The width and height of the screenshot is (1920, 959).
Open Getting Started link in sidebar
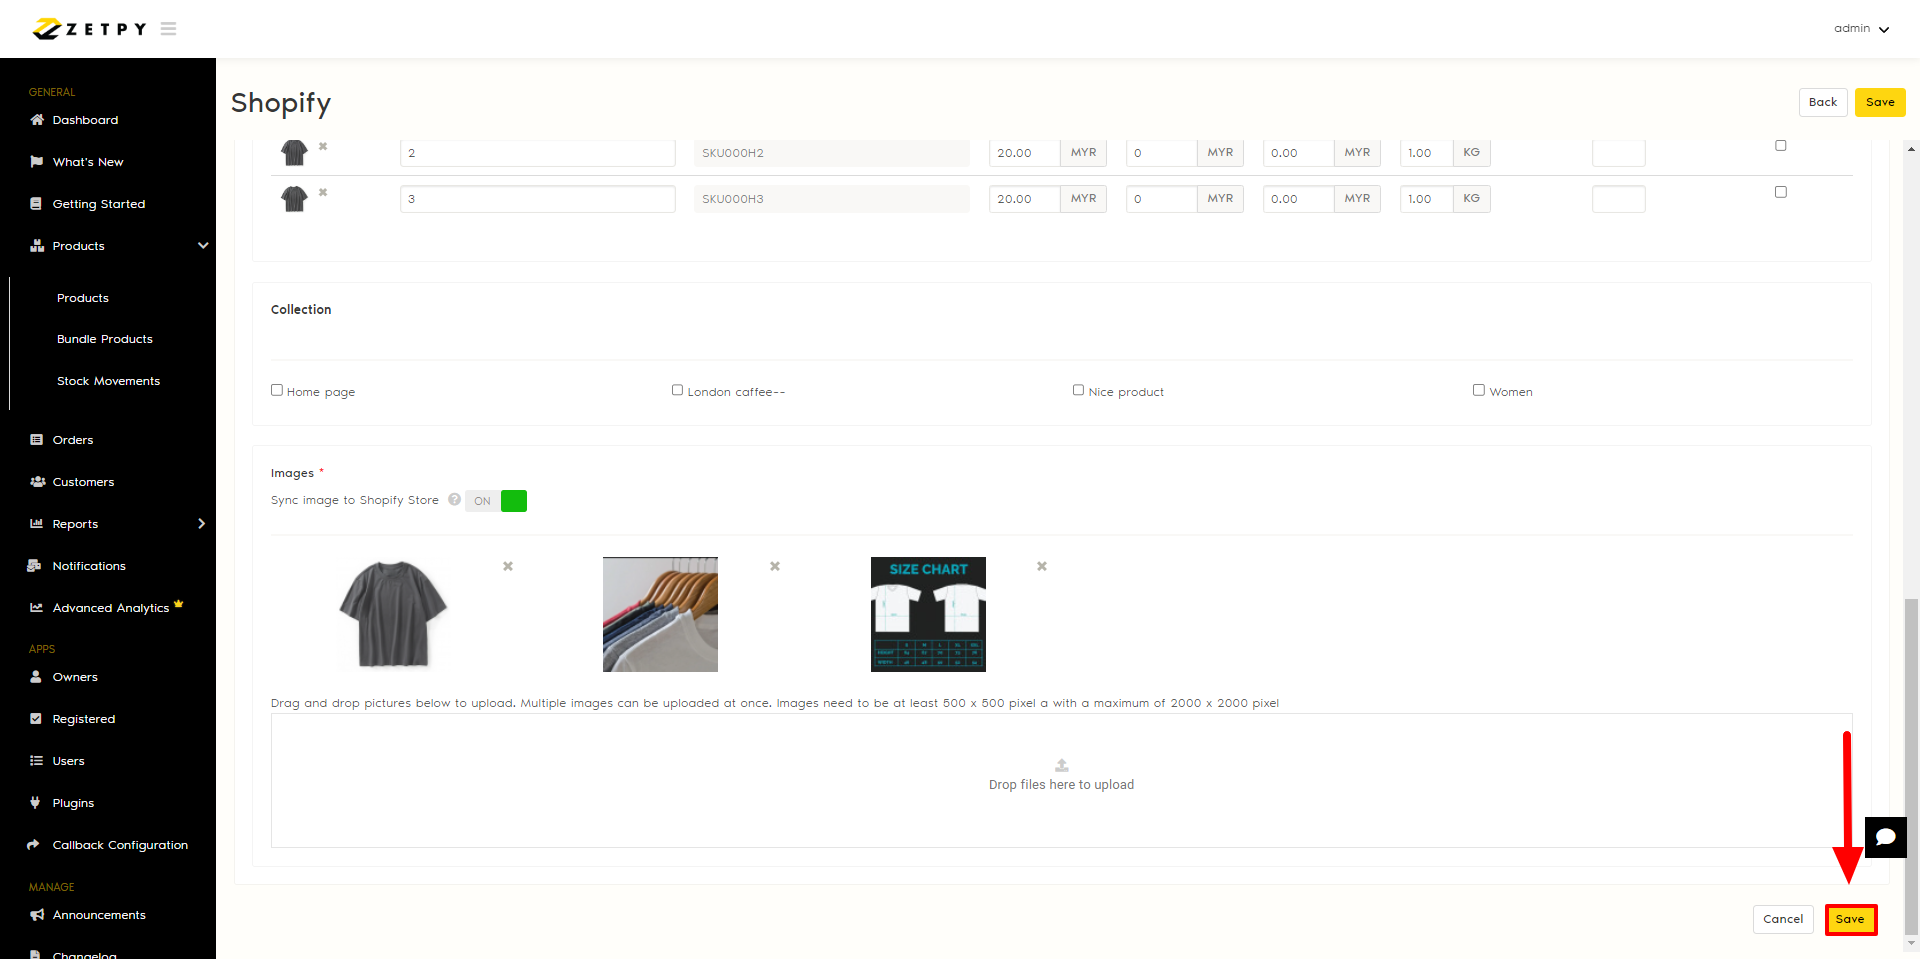pos(99,204)
